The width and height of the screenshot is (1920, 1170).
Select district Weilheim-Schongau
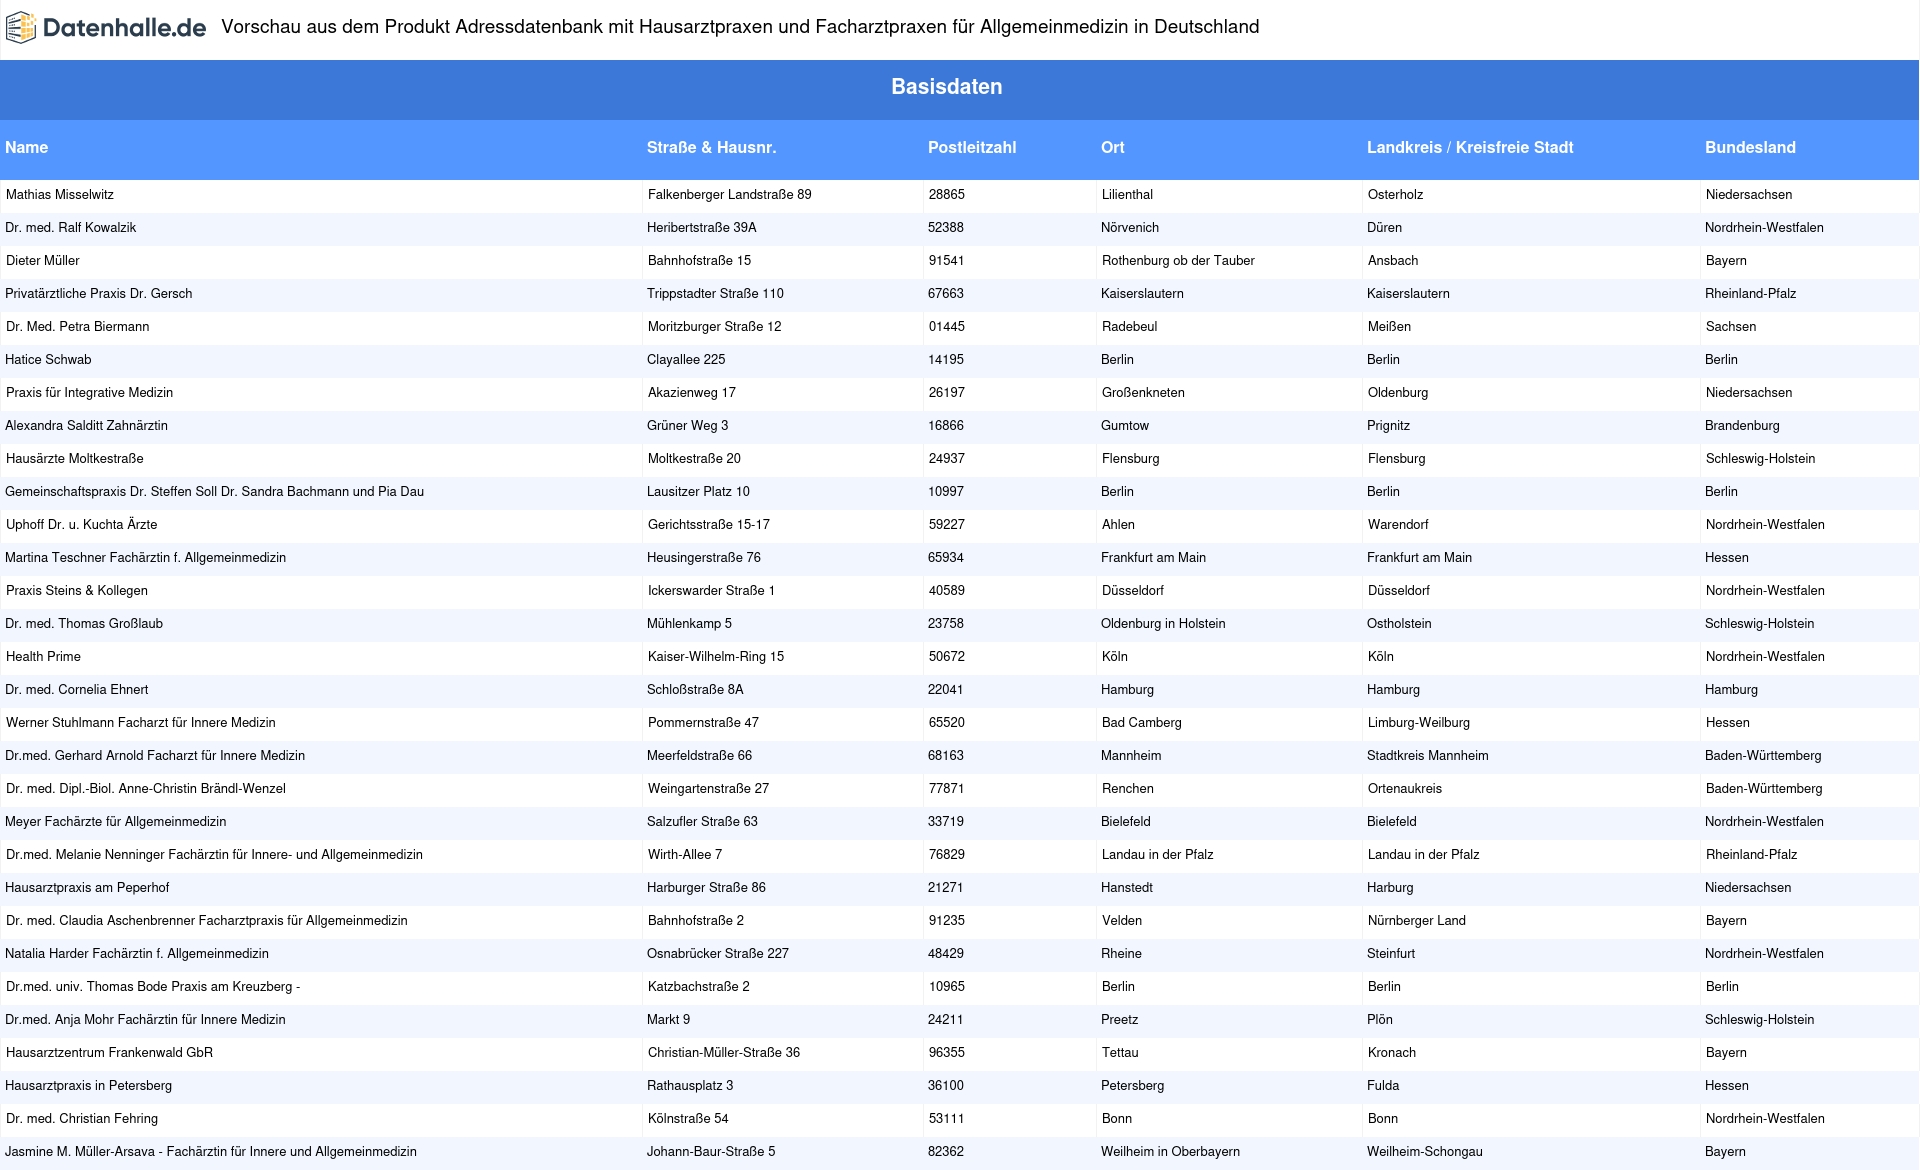point(1425,1151)
